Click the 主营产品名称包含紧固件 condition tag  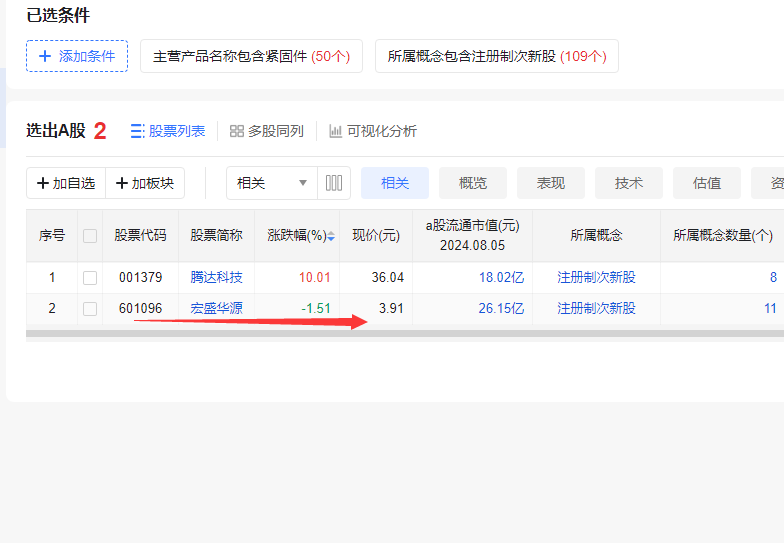point(252,56)
